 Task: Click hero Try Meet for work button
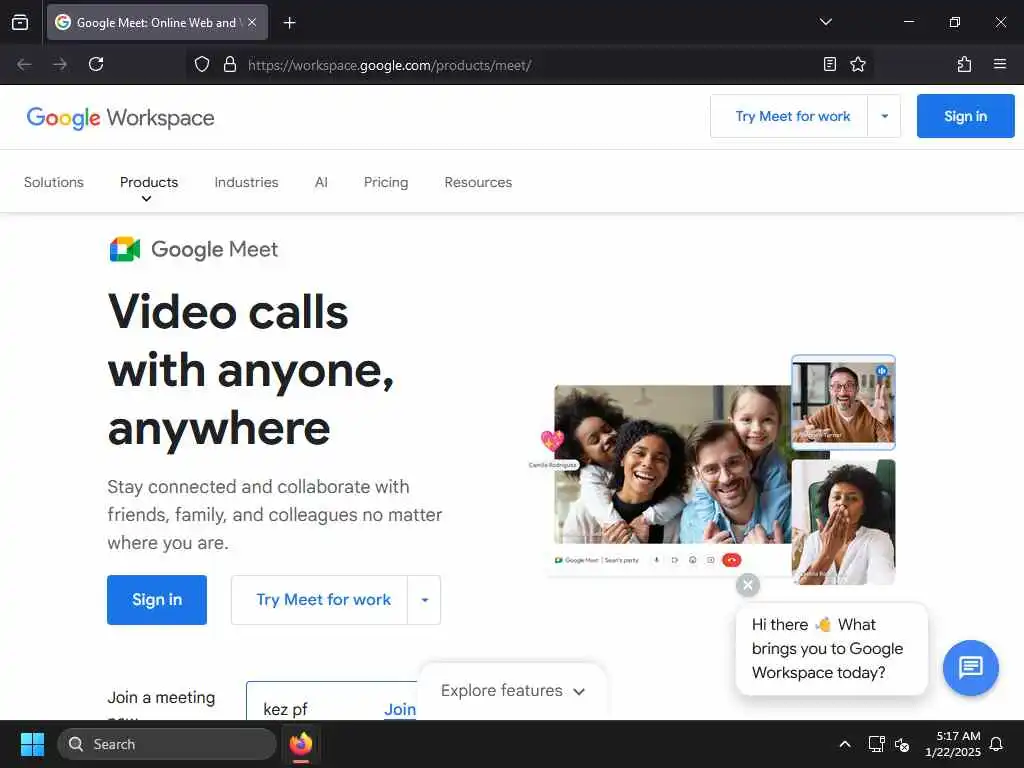click(x=319, y=600)
